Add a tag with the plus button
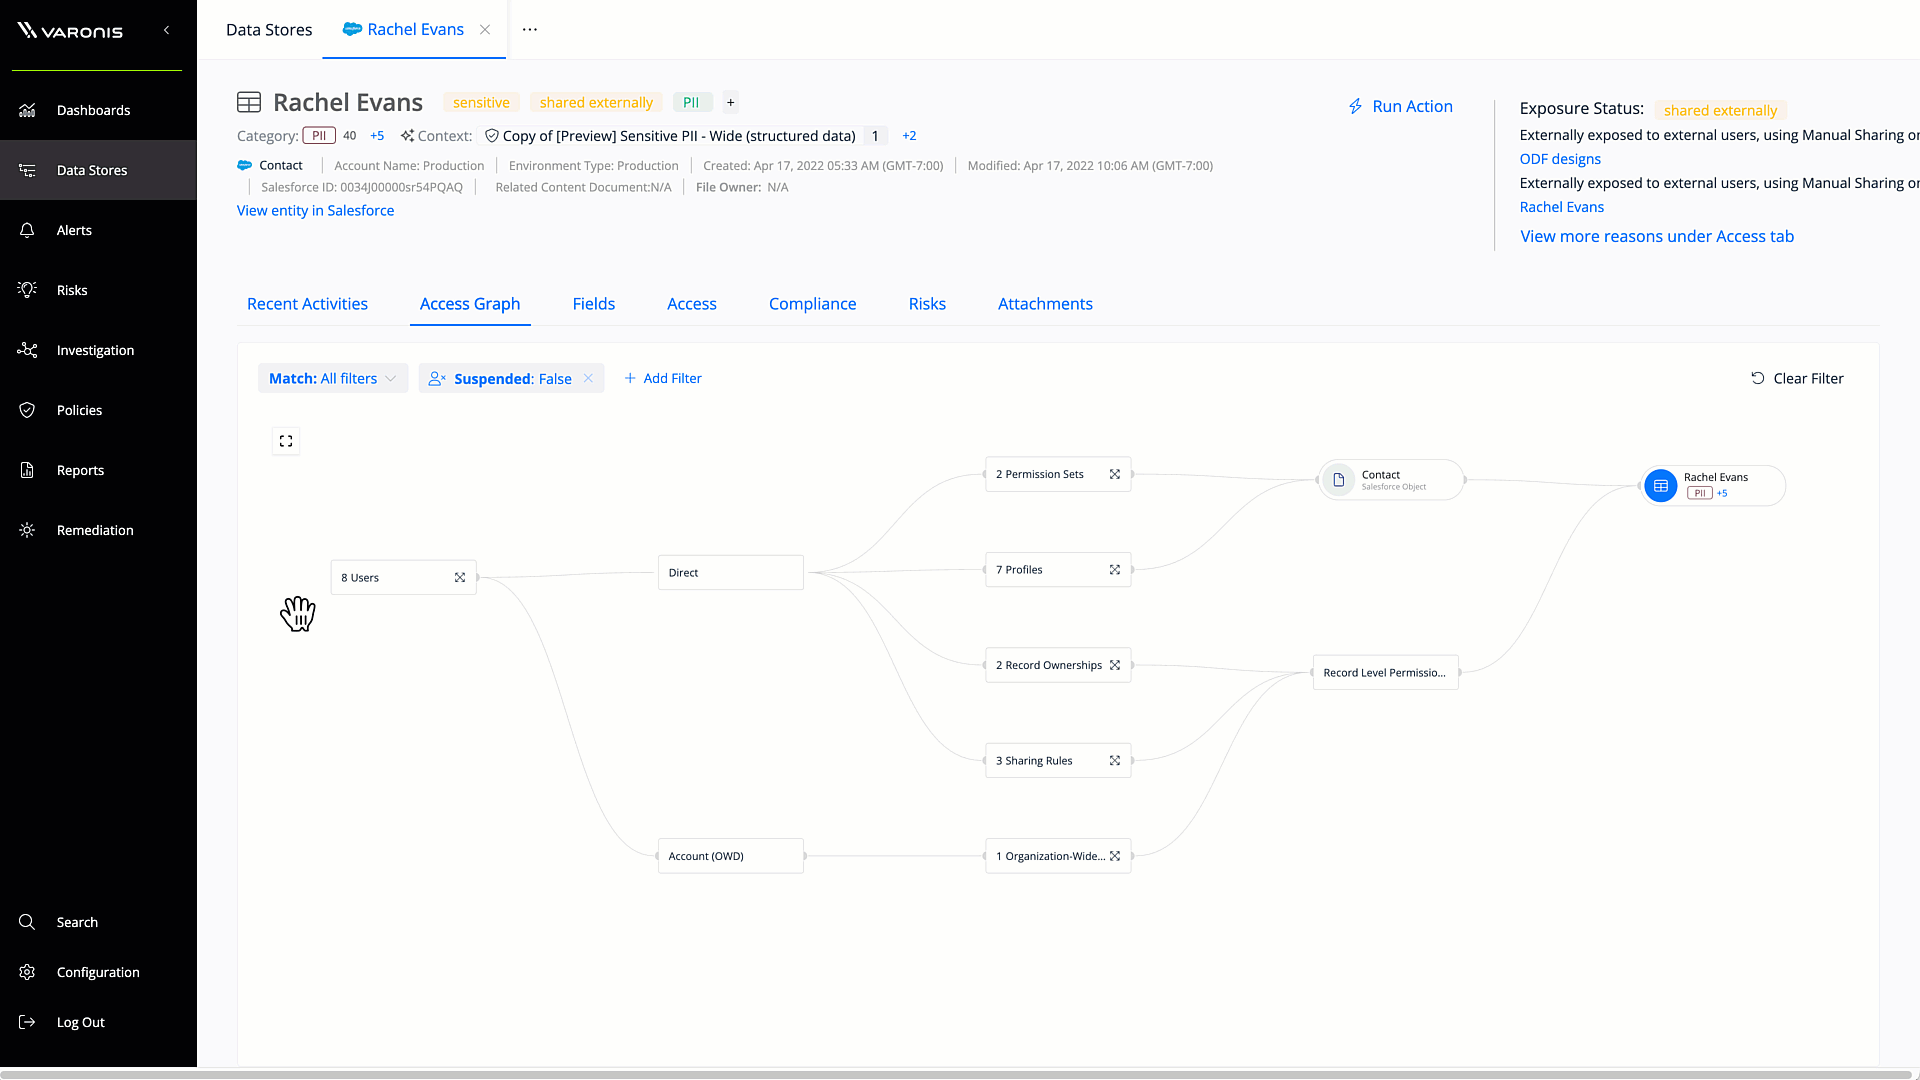This screenshot has width=1920, height=1080. [731, 102]
